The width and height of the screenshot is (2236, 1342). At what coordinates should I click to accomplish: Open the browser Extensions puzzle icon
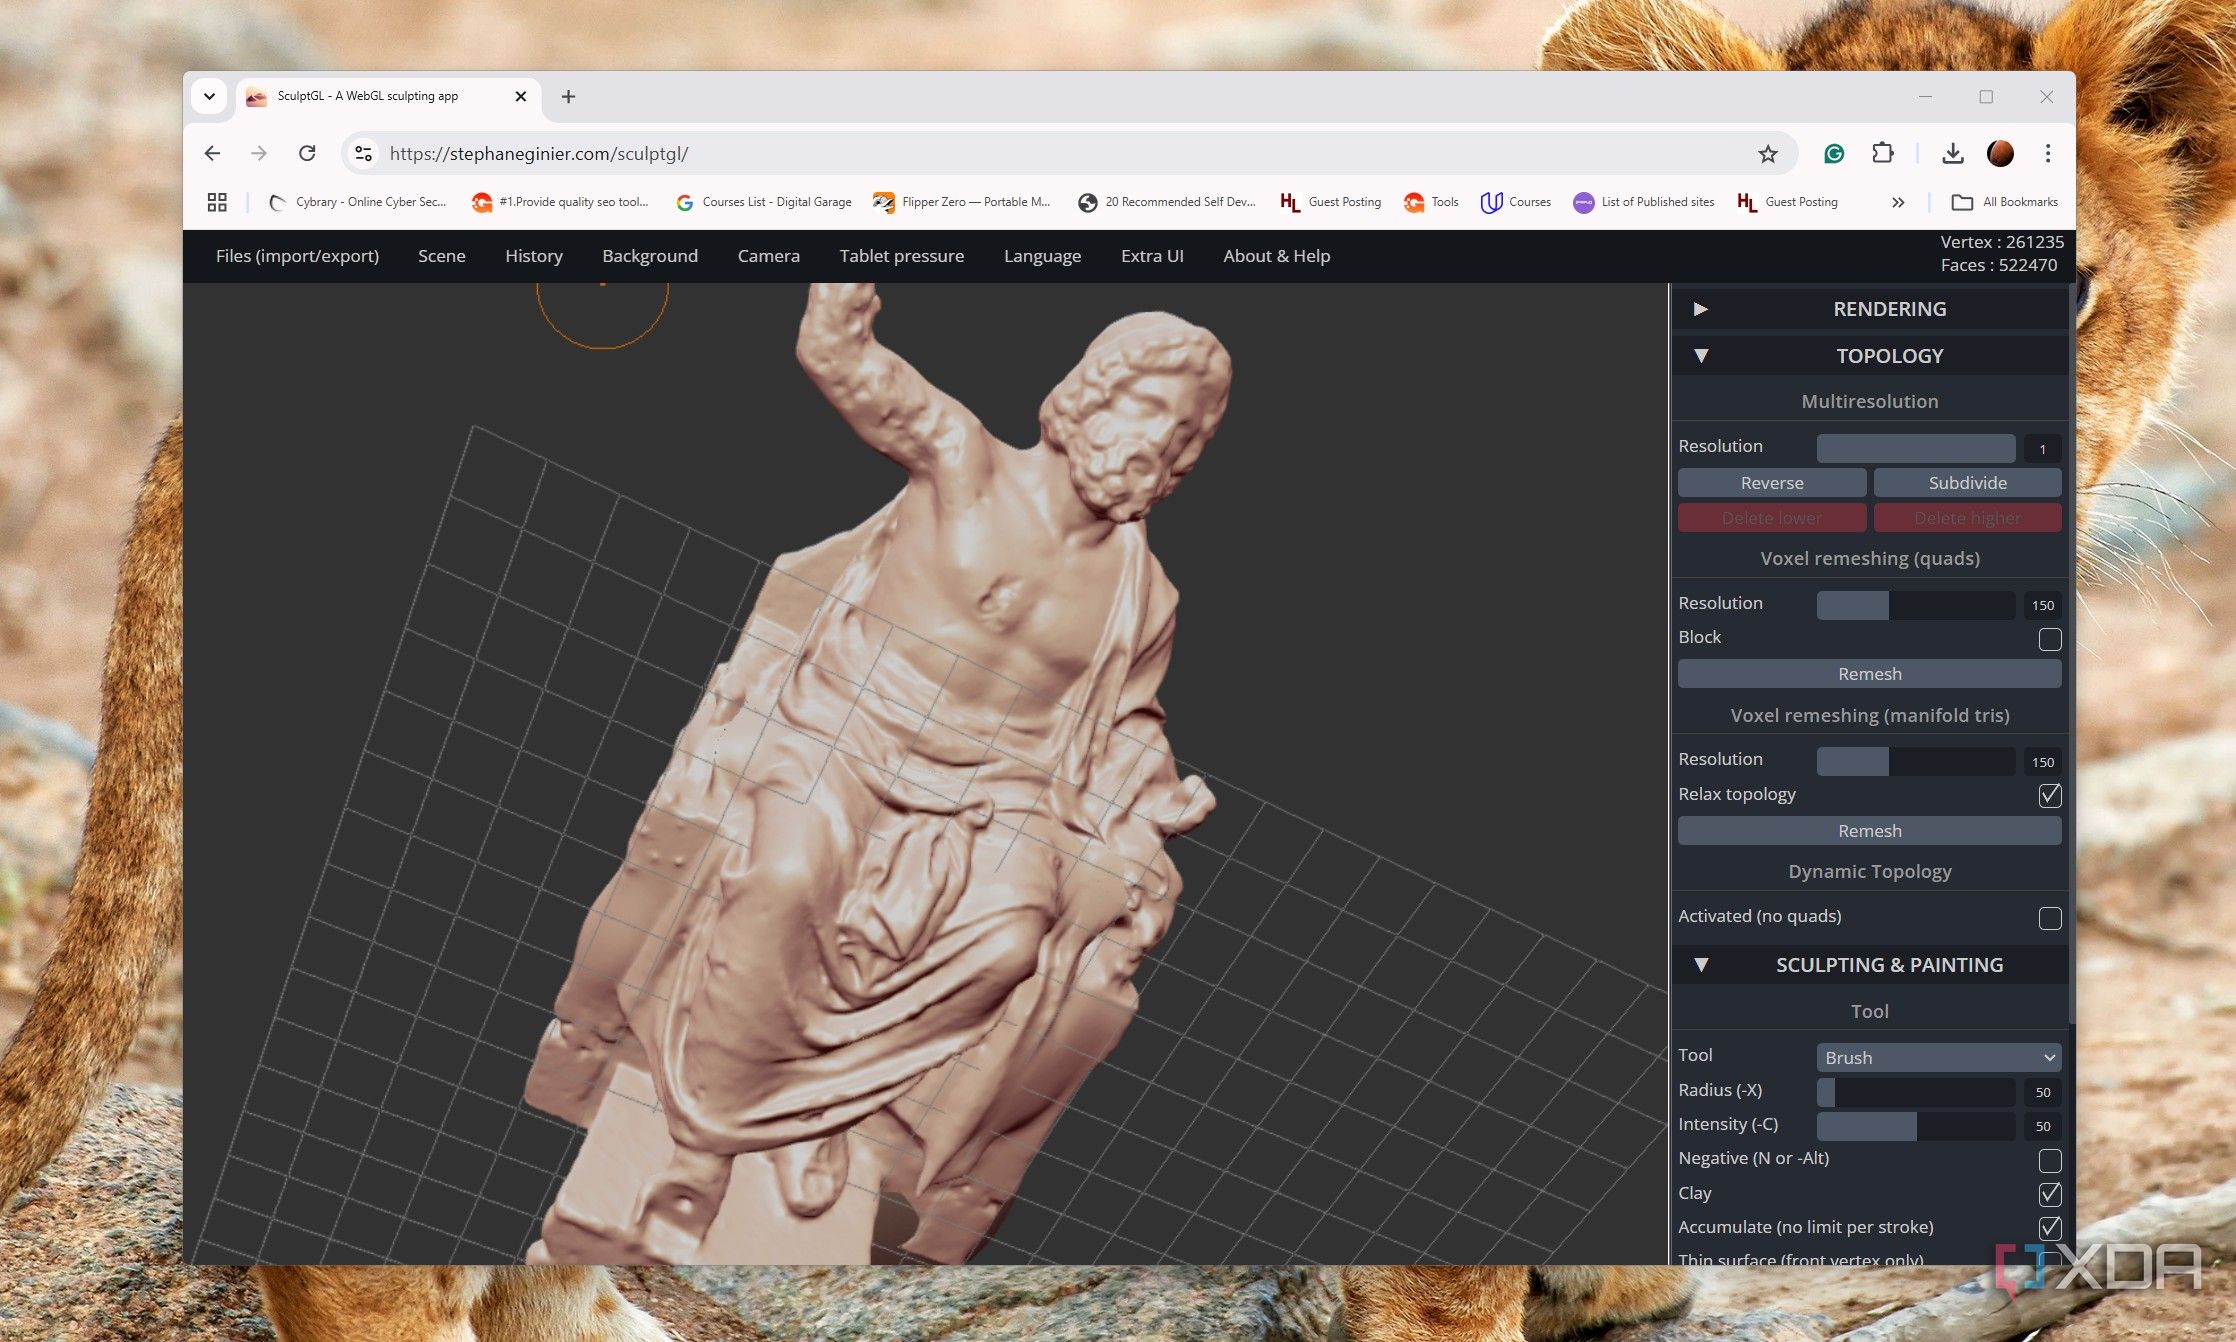pyautogui.click(x=1883, y=153)
